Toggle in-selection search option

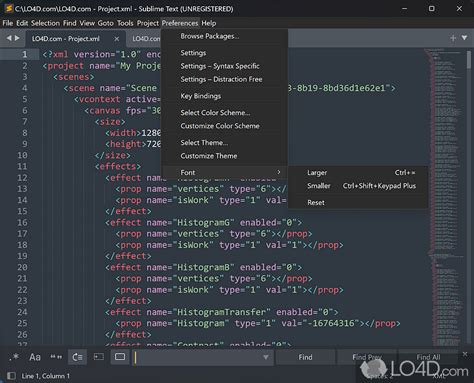coord(99,357)
